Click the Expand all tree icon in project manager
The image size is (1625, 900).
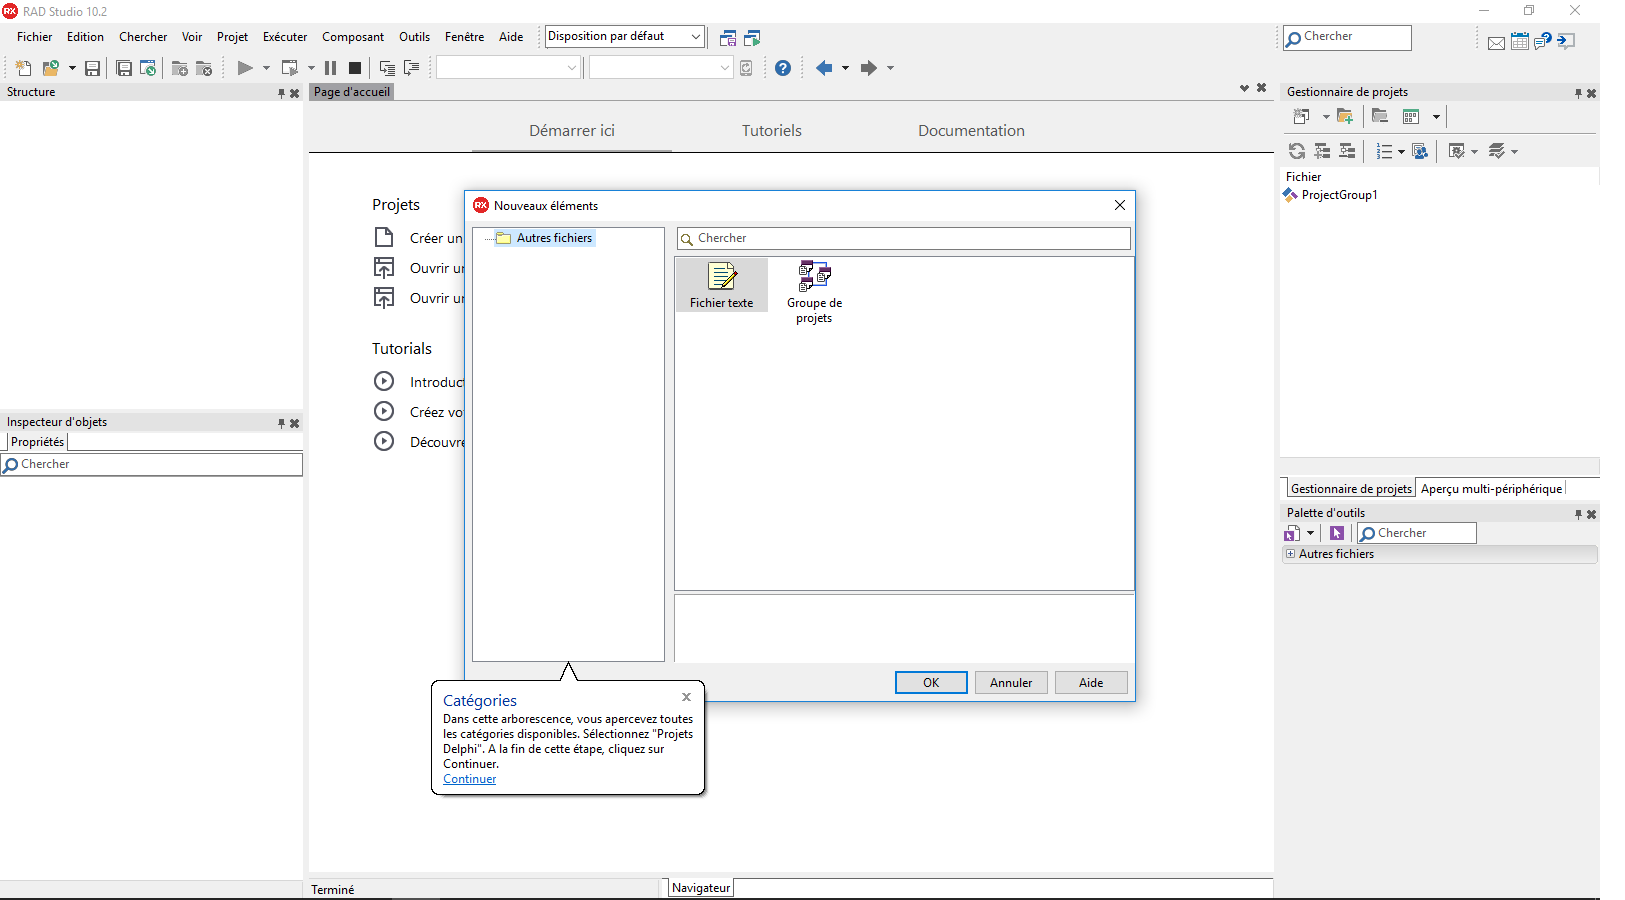pyautogui.click(x=1322, y=151)
